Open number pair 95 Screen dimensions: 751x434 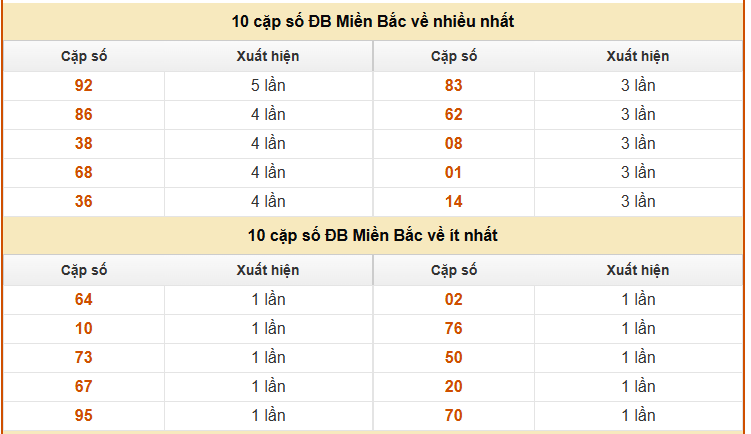point(84,416)
